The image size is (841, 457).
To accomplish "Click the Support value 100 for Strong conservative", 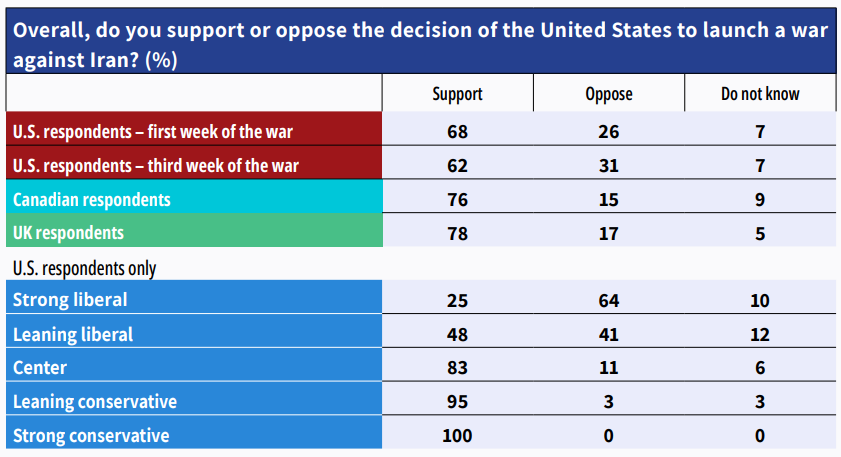I will [457, 436].
